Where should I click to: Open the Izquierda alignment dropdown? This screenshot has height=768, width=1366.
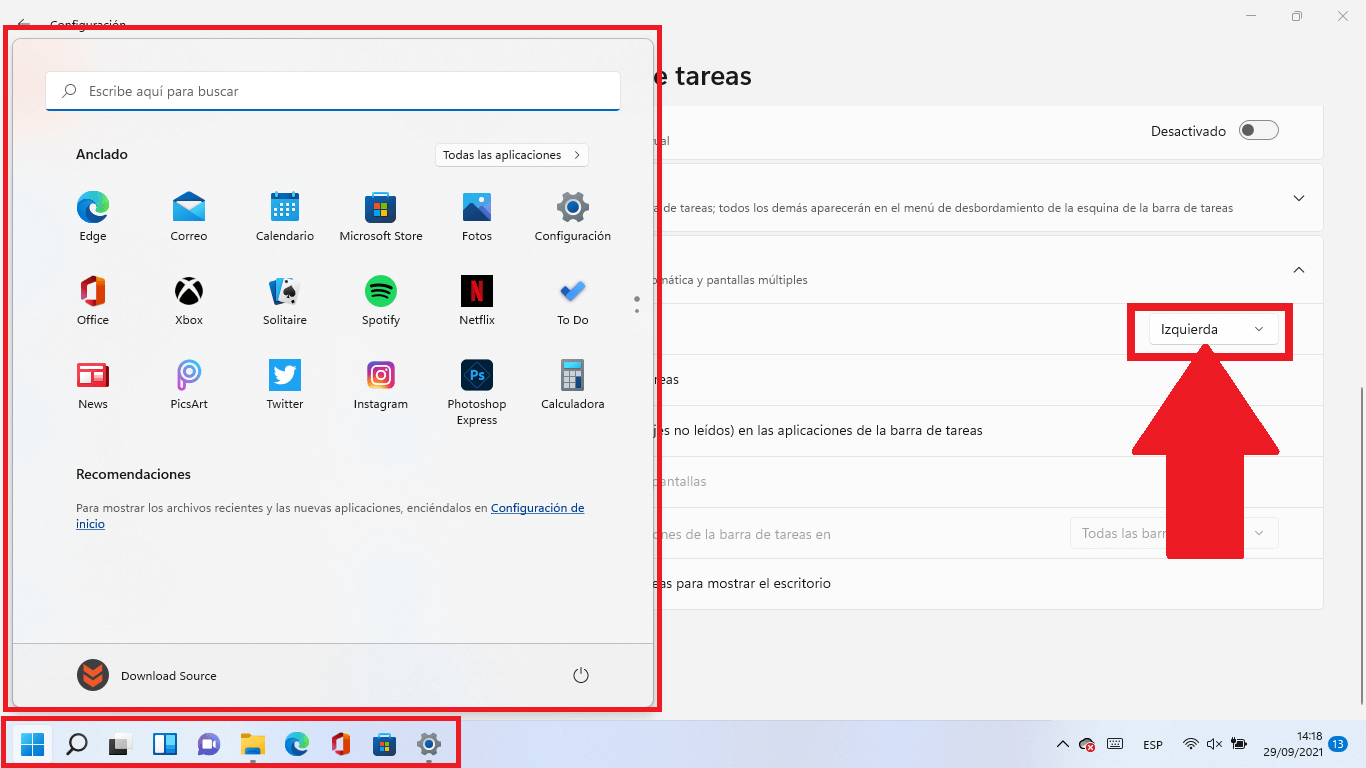[x=1214, y=329]
